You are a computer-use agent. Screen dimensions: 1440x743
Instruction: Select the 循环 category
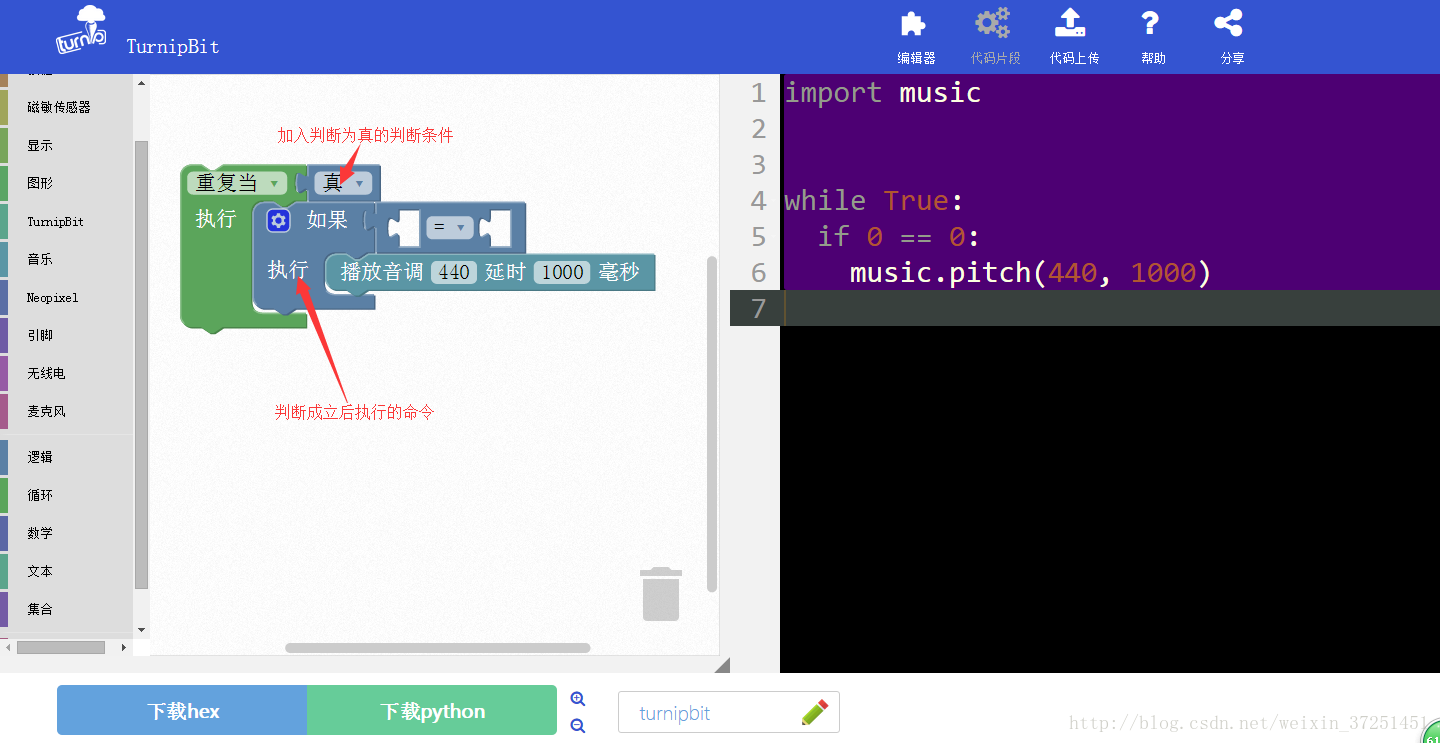click(x=66, y=495)
